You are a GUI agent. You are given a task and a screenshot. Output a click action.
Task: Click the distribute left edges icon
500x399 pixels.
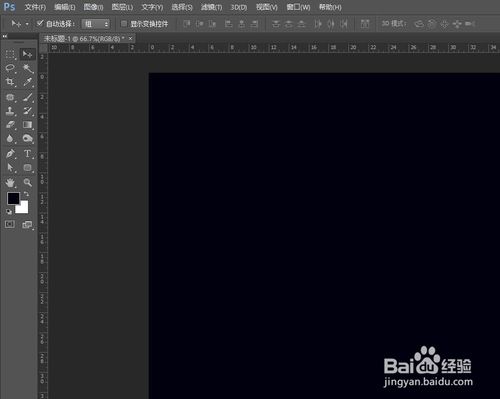(x=318, y=24)
